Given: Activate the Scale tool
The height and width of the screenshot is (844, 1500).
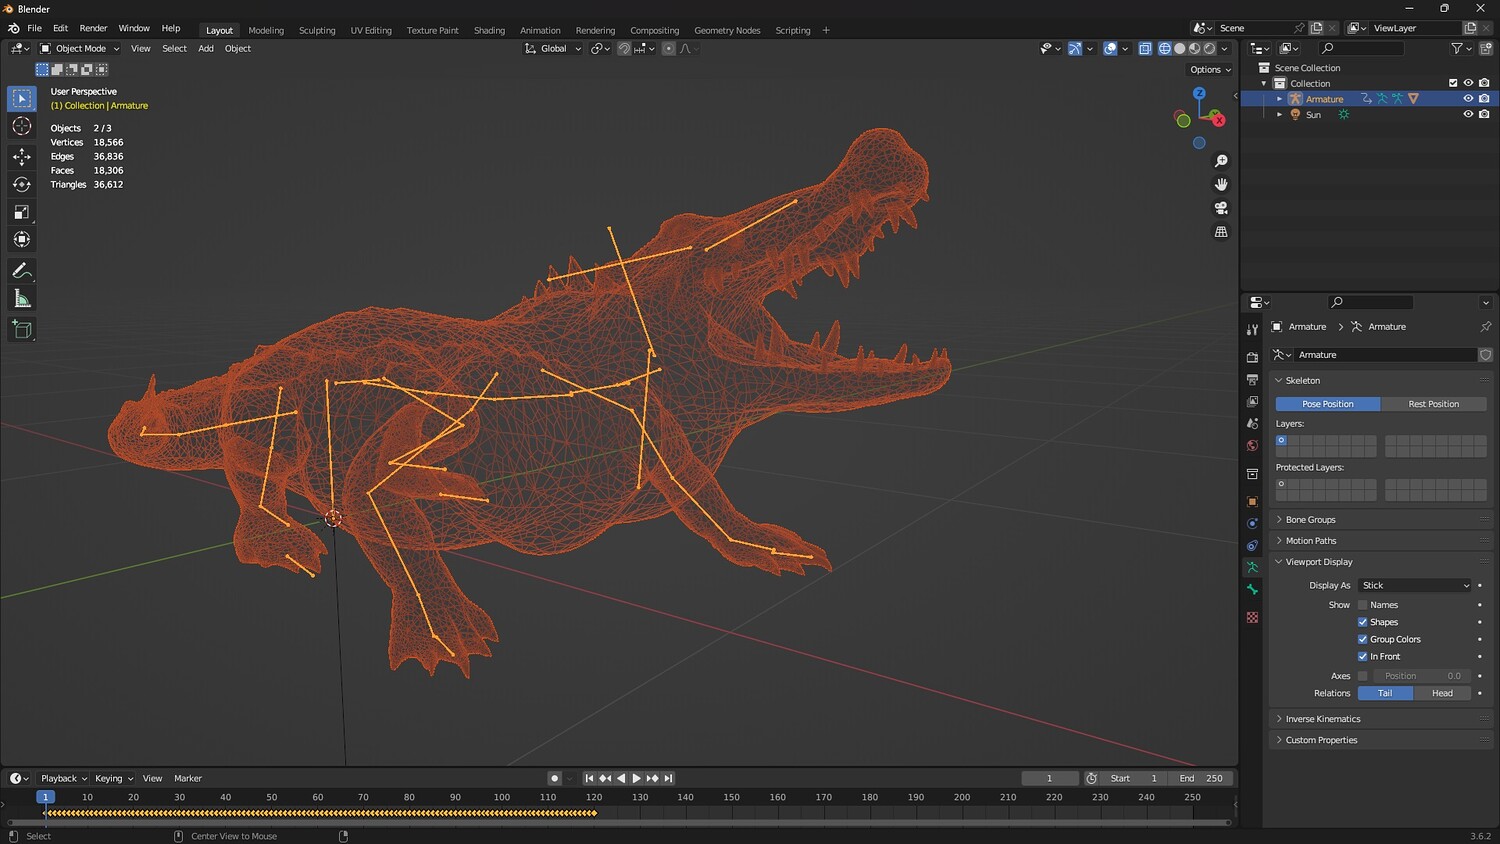Looking at the screenshot, I should 21,212.
